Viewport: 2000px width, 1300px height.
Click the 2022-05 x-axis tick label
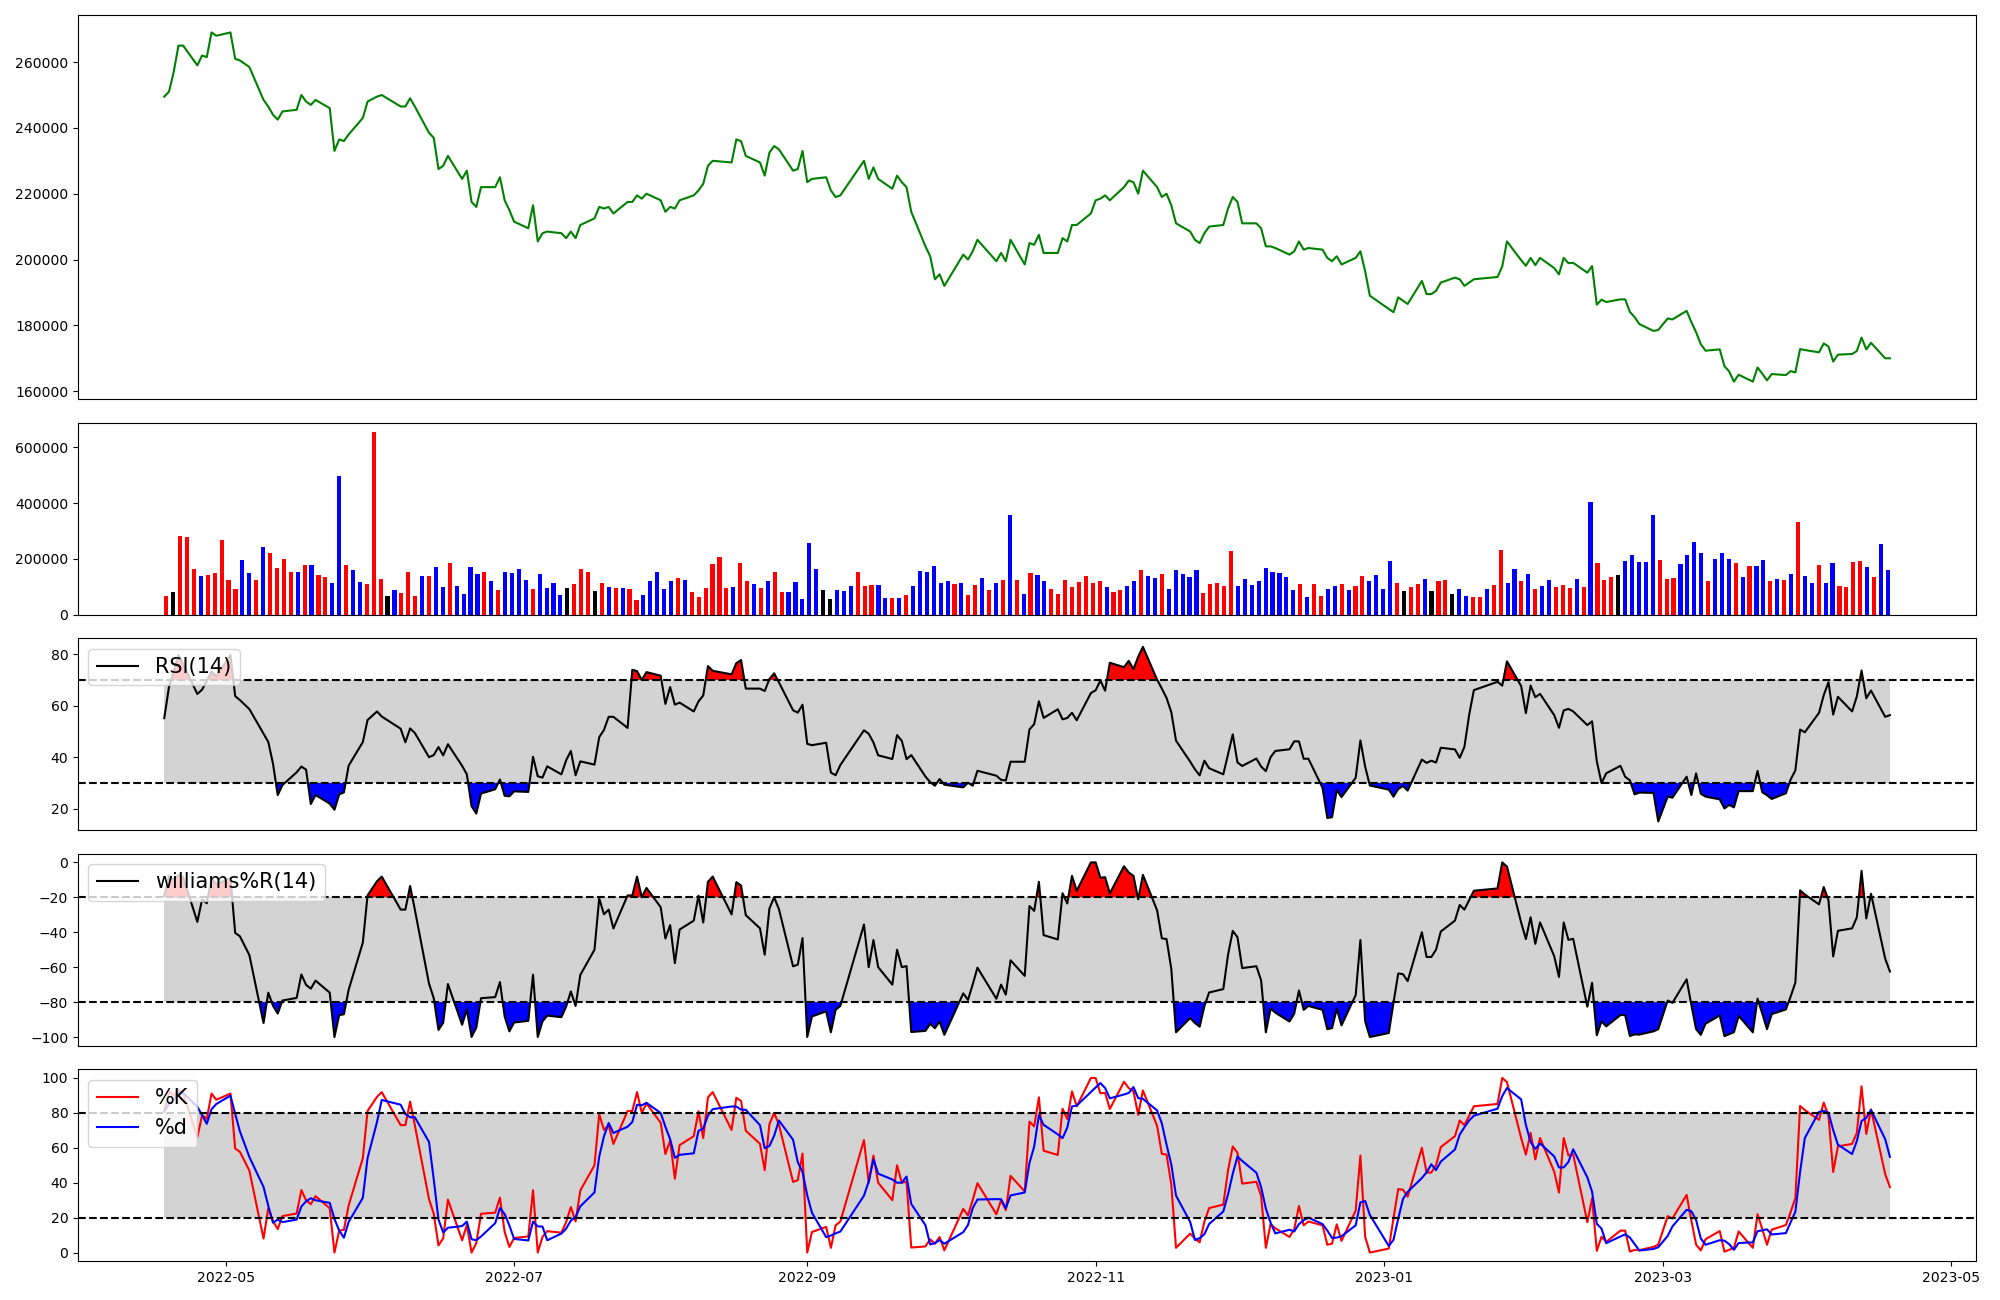pos(225,1277)
